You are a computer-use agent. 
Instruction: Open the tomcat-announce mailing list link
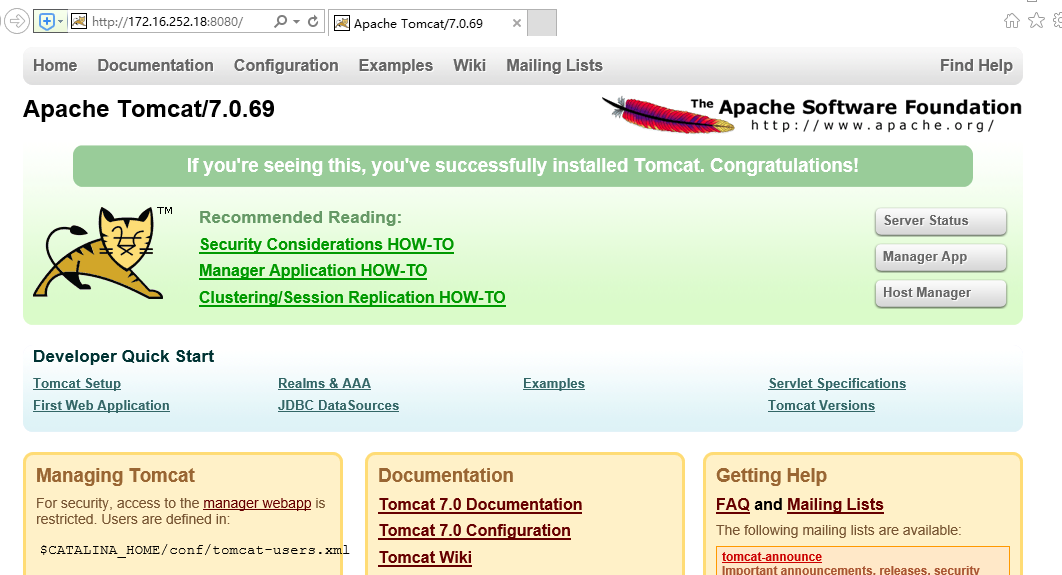(772, 557)
